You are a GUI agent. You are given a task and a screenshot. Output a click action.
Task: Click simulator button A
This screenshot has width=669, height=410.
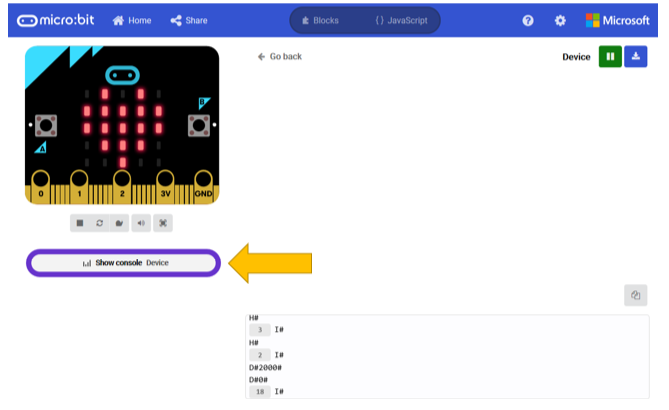pyautogui.click(x=46, y=125)
